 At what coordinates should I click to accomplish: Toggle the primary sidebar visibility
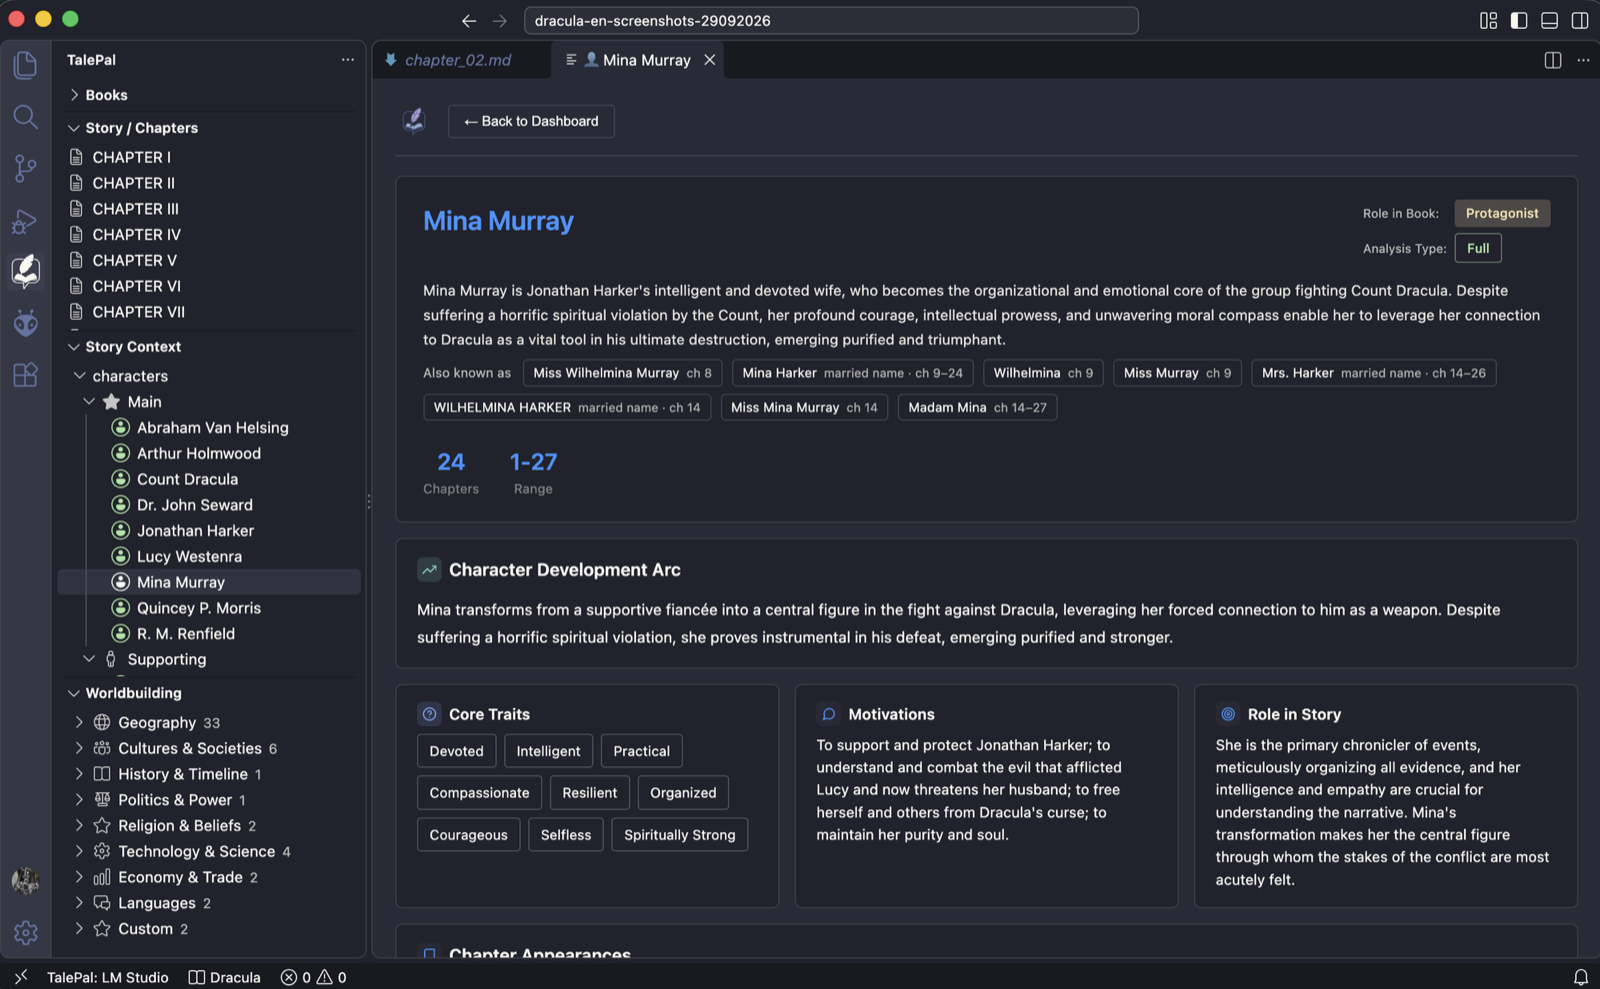(x=1519, y=20)
